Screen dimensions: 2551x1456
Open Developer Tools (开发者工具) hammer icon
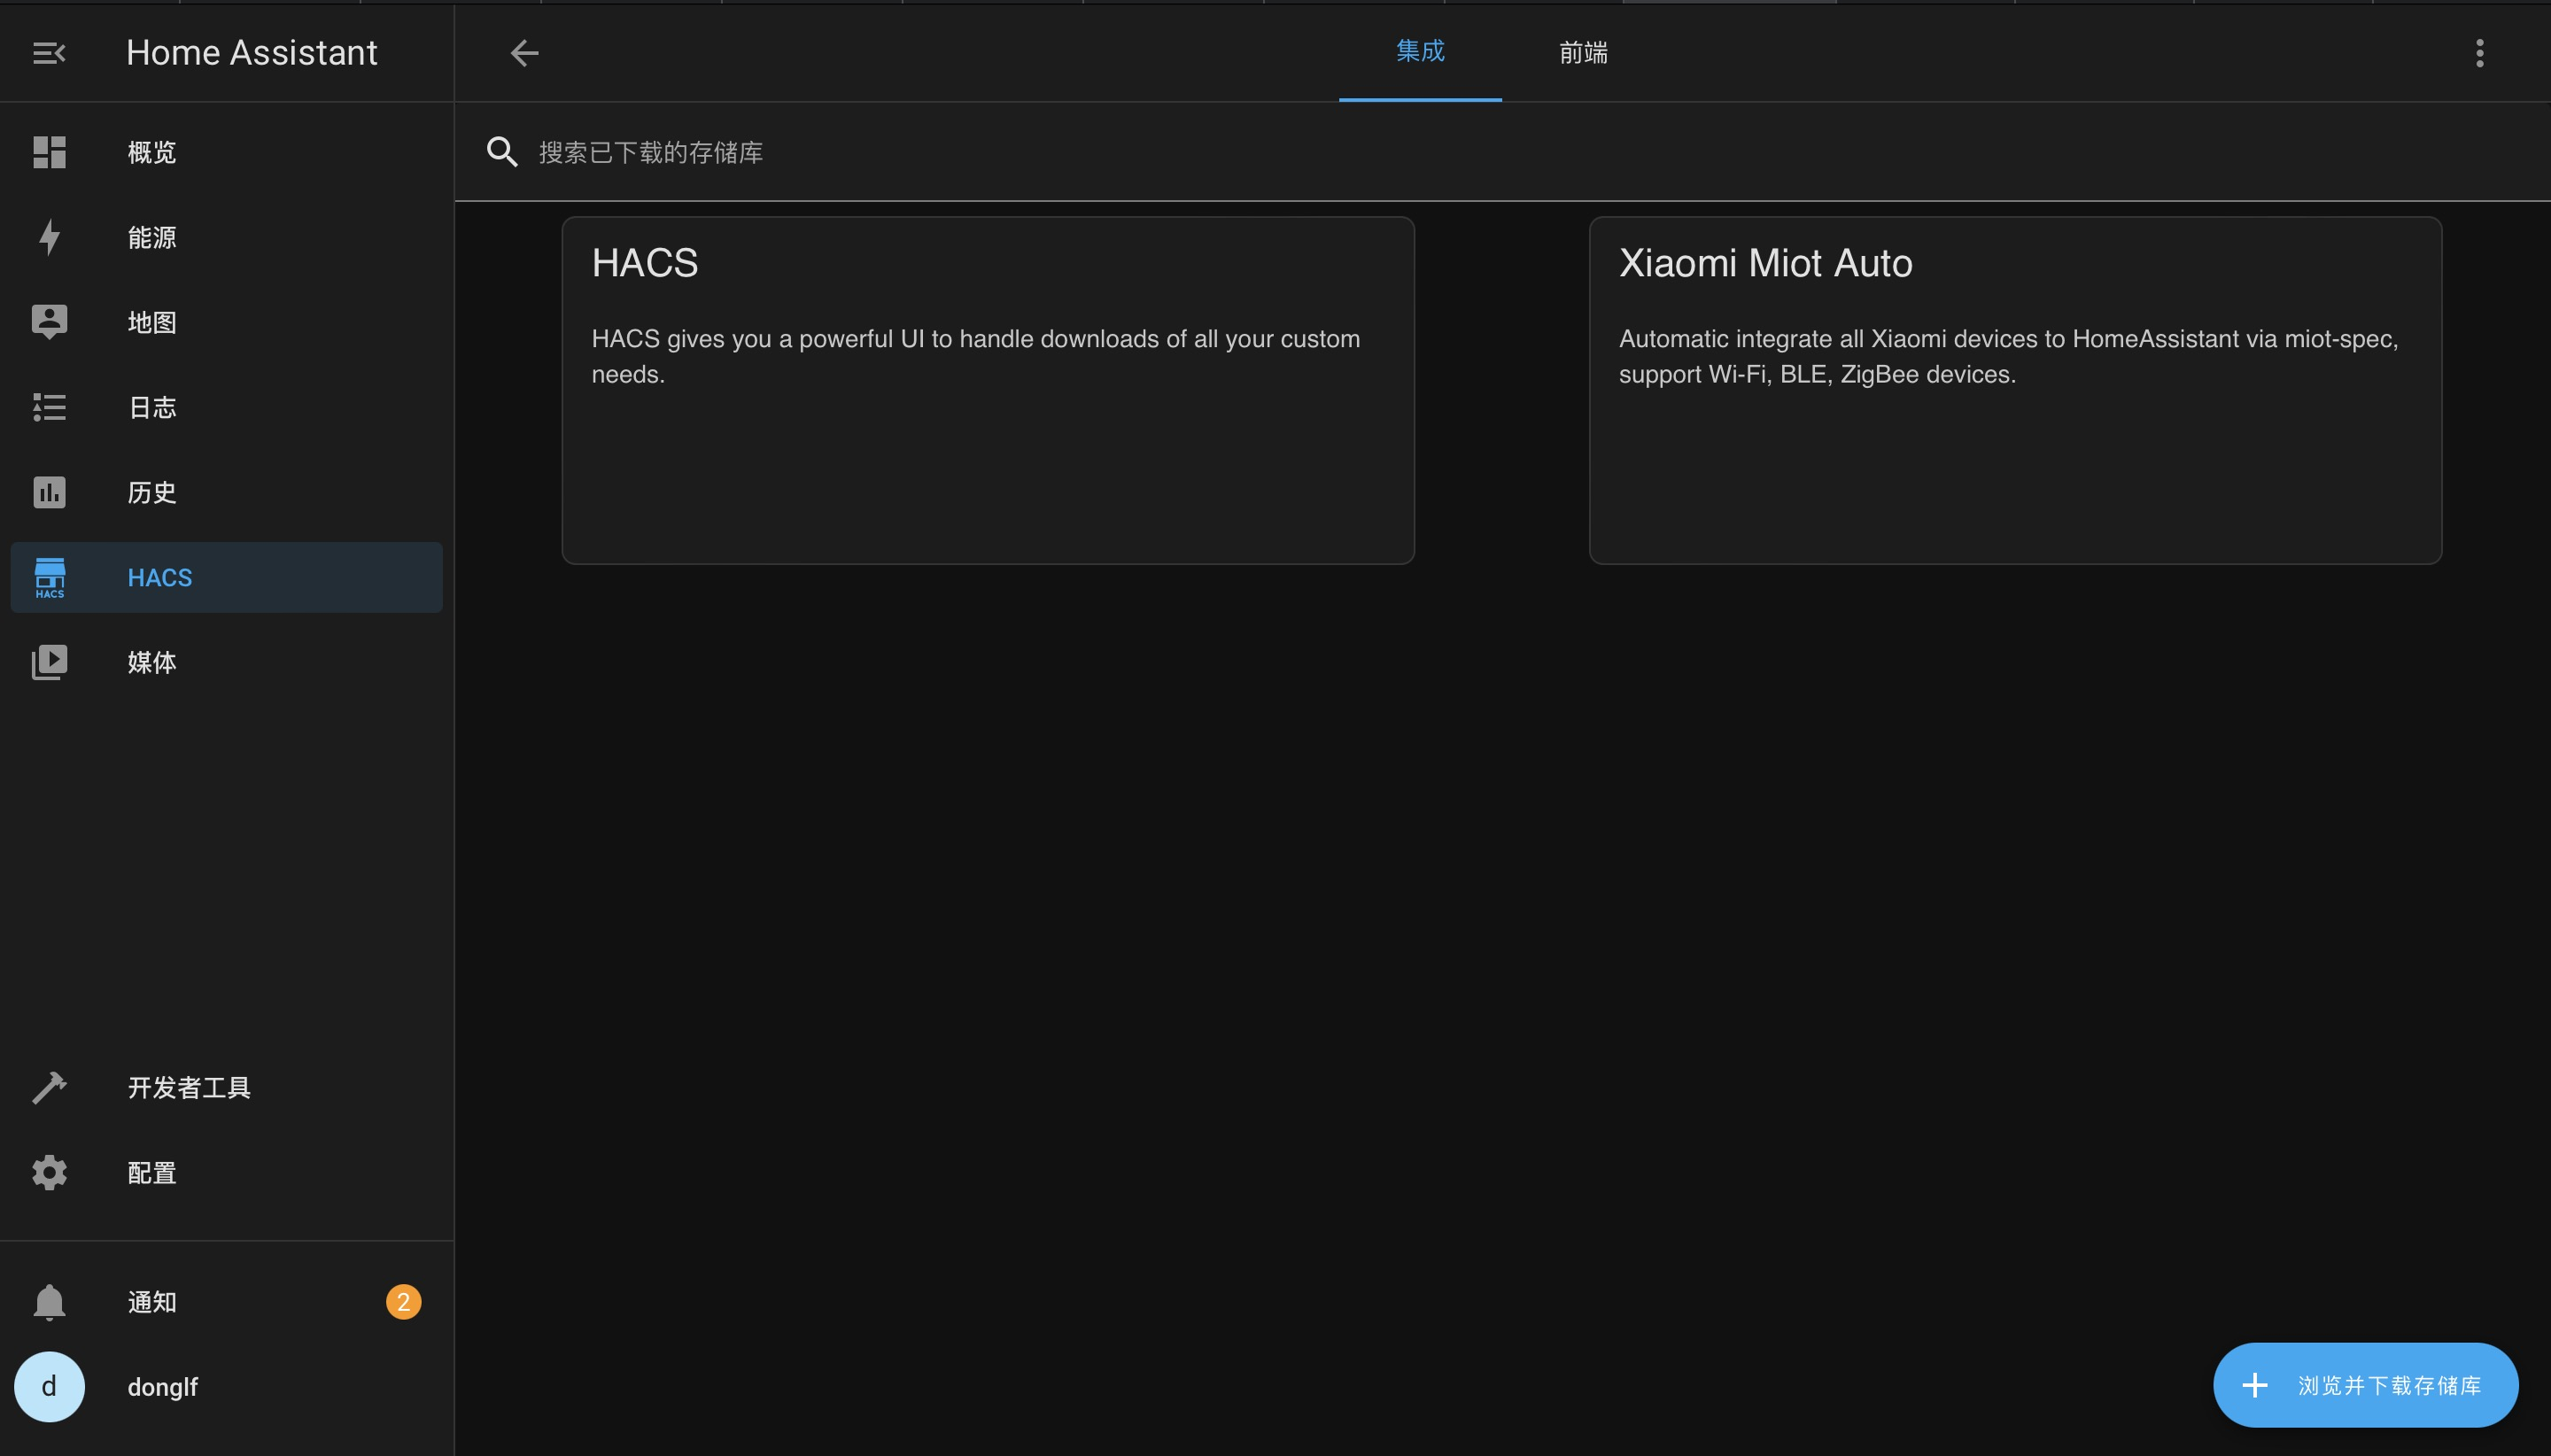pos(49,1087)
